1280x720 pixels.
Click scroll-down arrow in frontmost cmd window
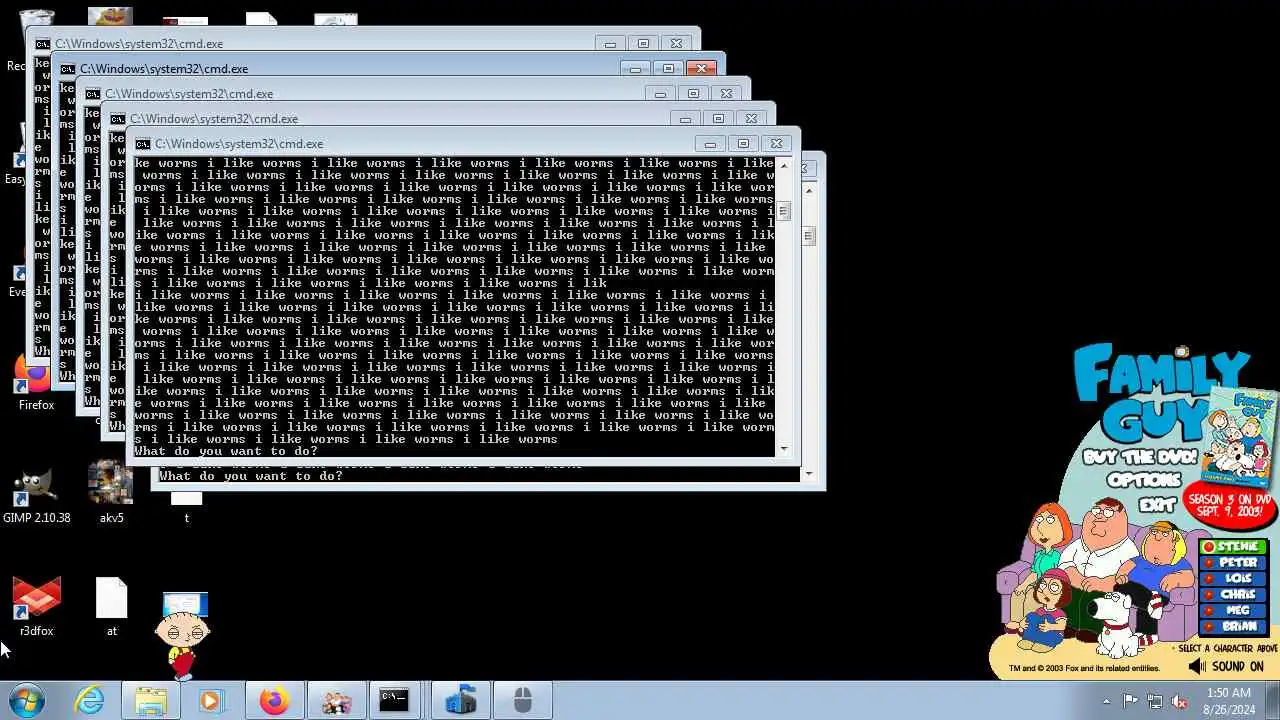784,450
